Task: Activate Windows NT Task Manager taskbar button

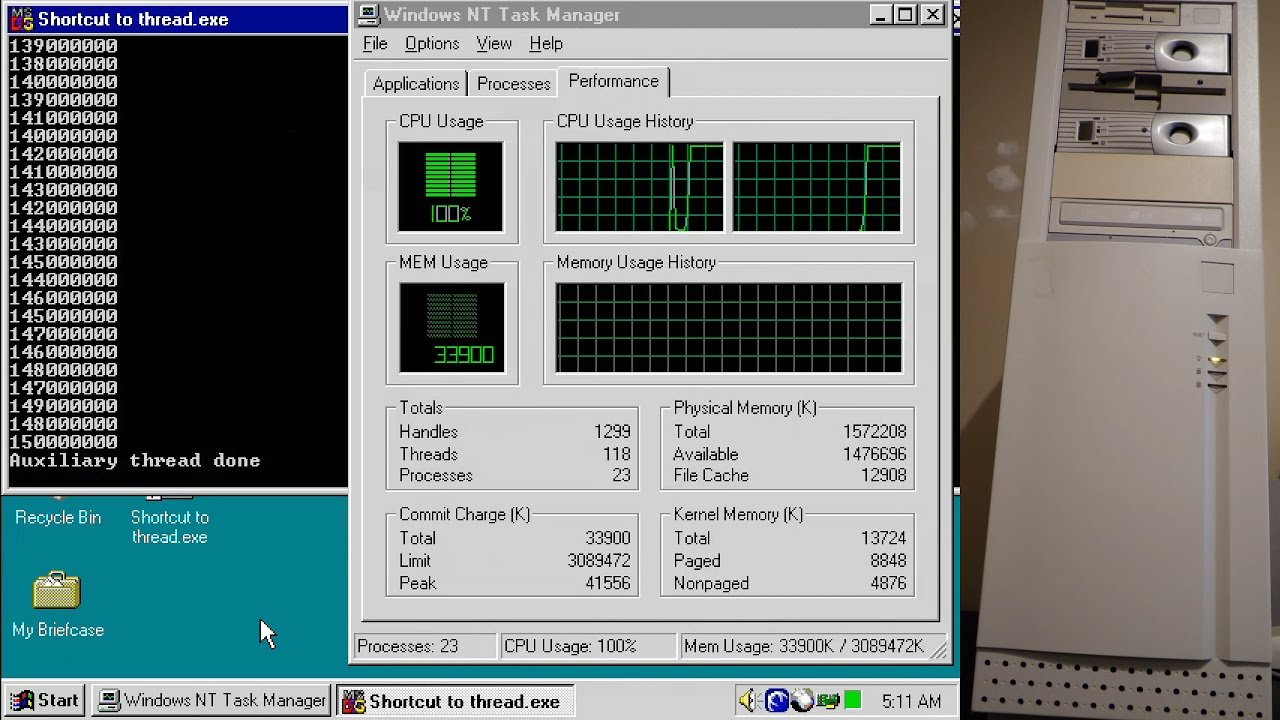Action: click(x=213, y=701)
